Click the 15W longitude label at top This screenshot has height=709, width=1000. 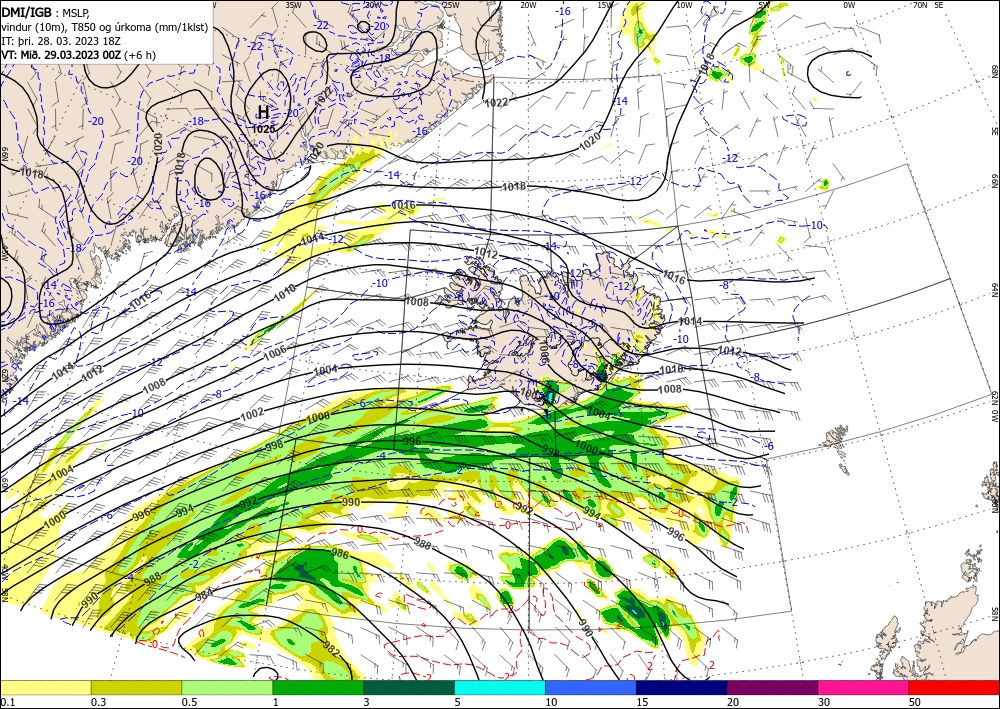[x=606, y=5]
